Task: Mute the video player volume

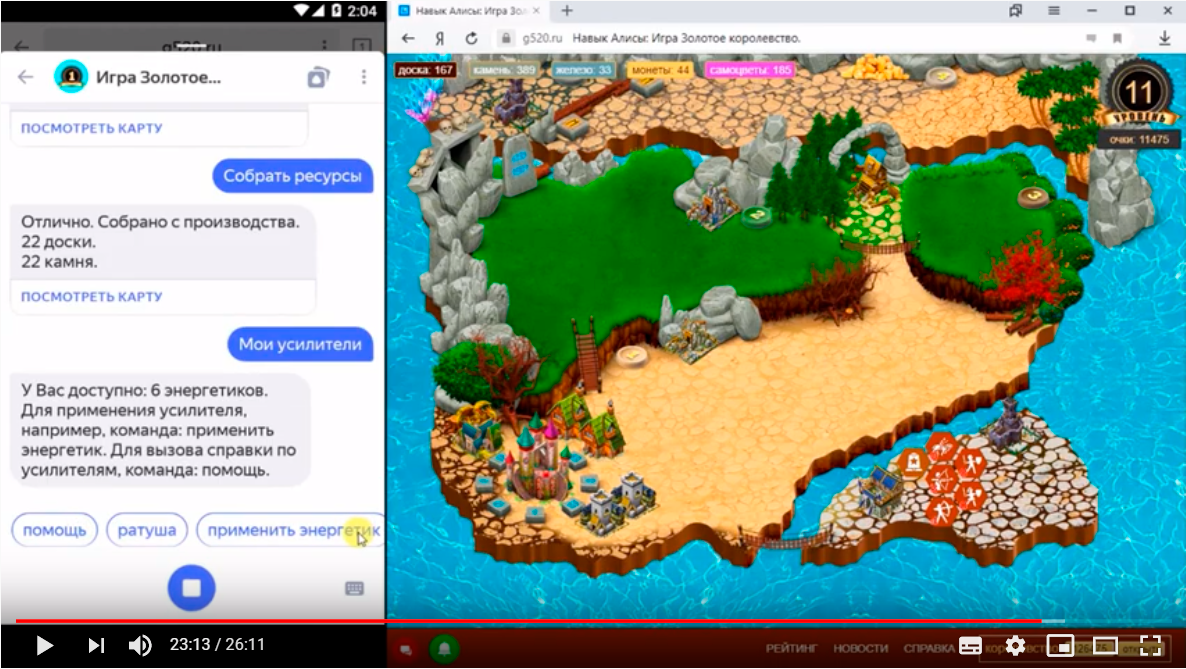Action: point(138,645)
